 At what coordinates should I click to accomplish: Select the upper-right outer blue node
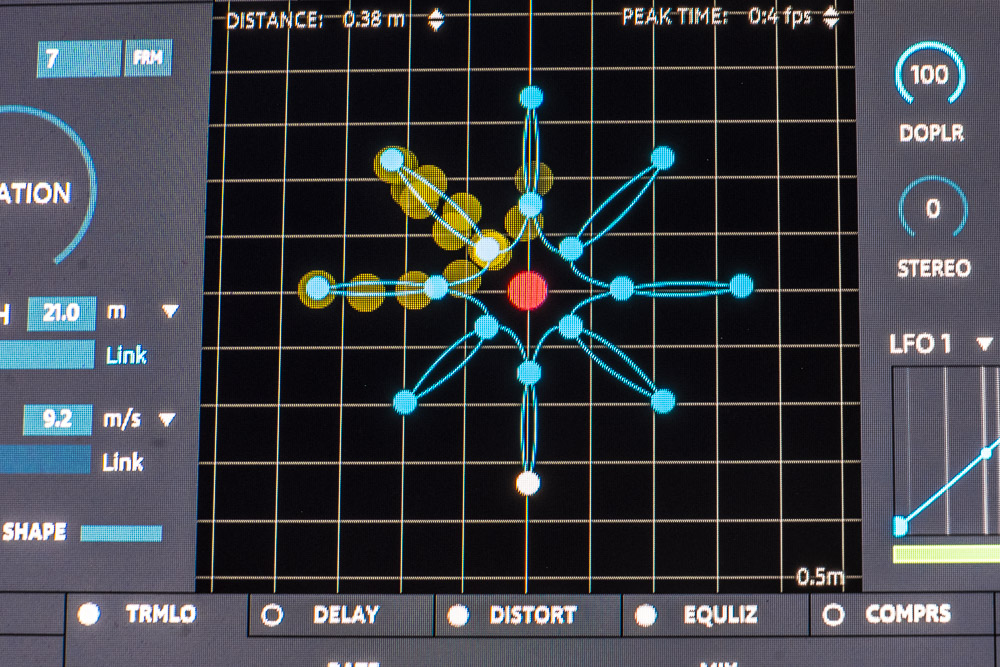[x=663, y=158]
